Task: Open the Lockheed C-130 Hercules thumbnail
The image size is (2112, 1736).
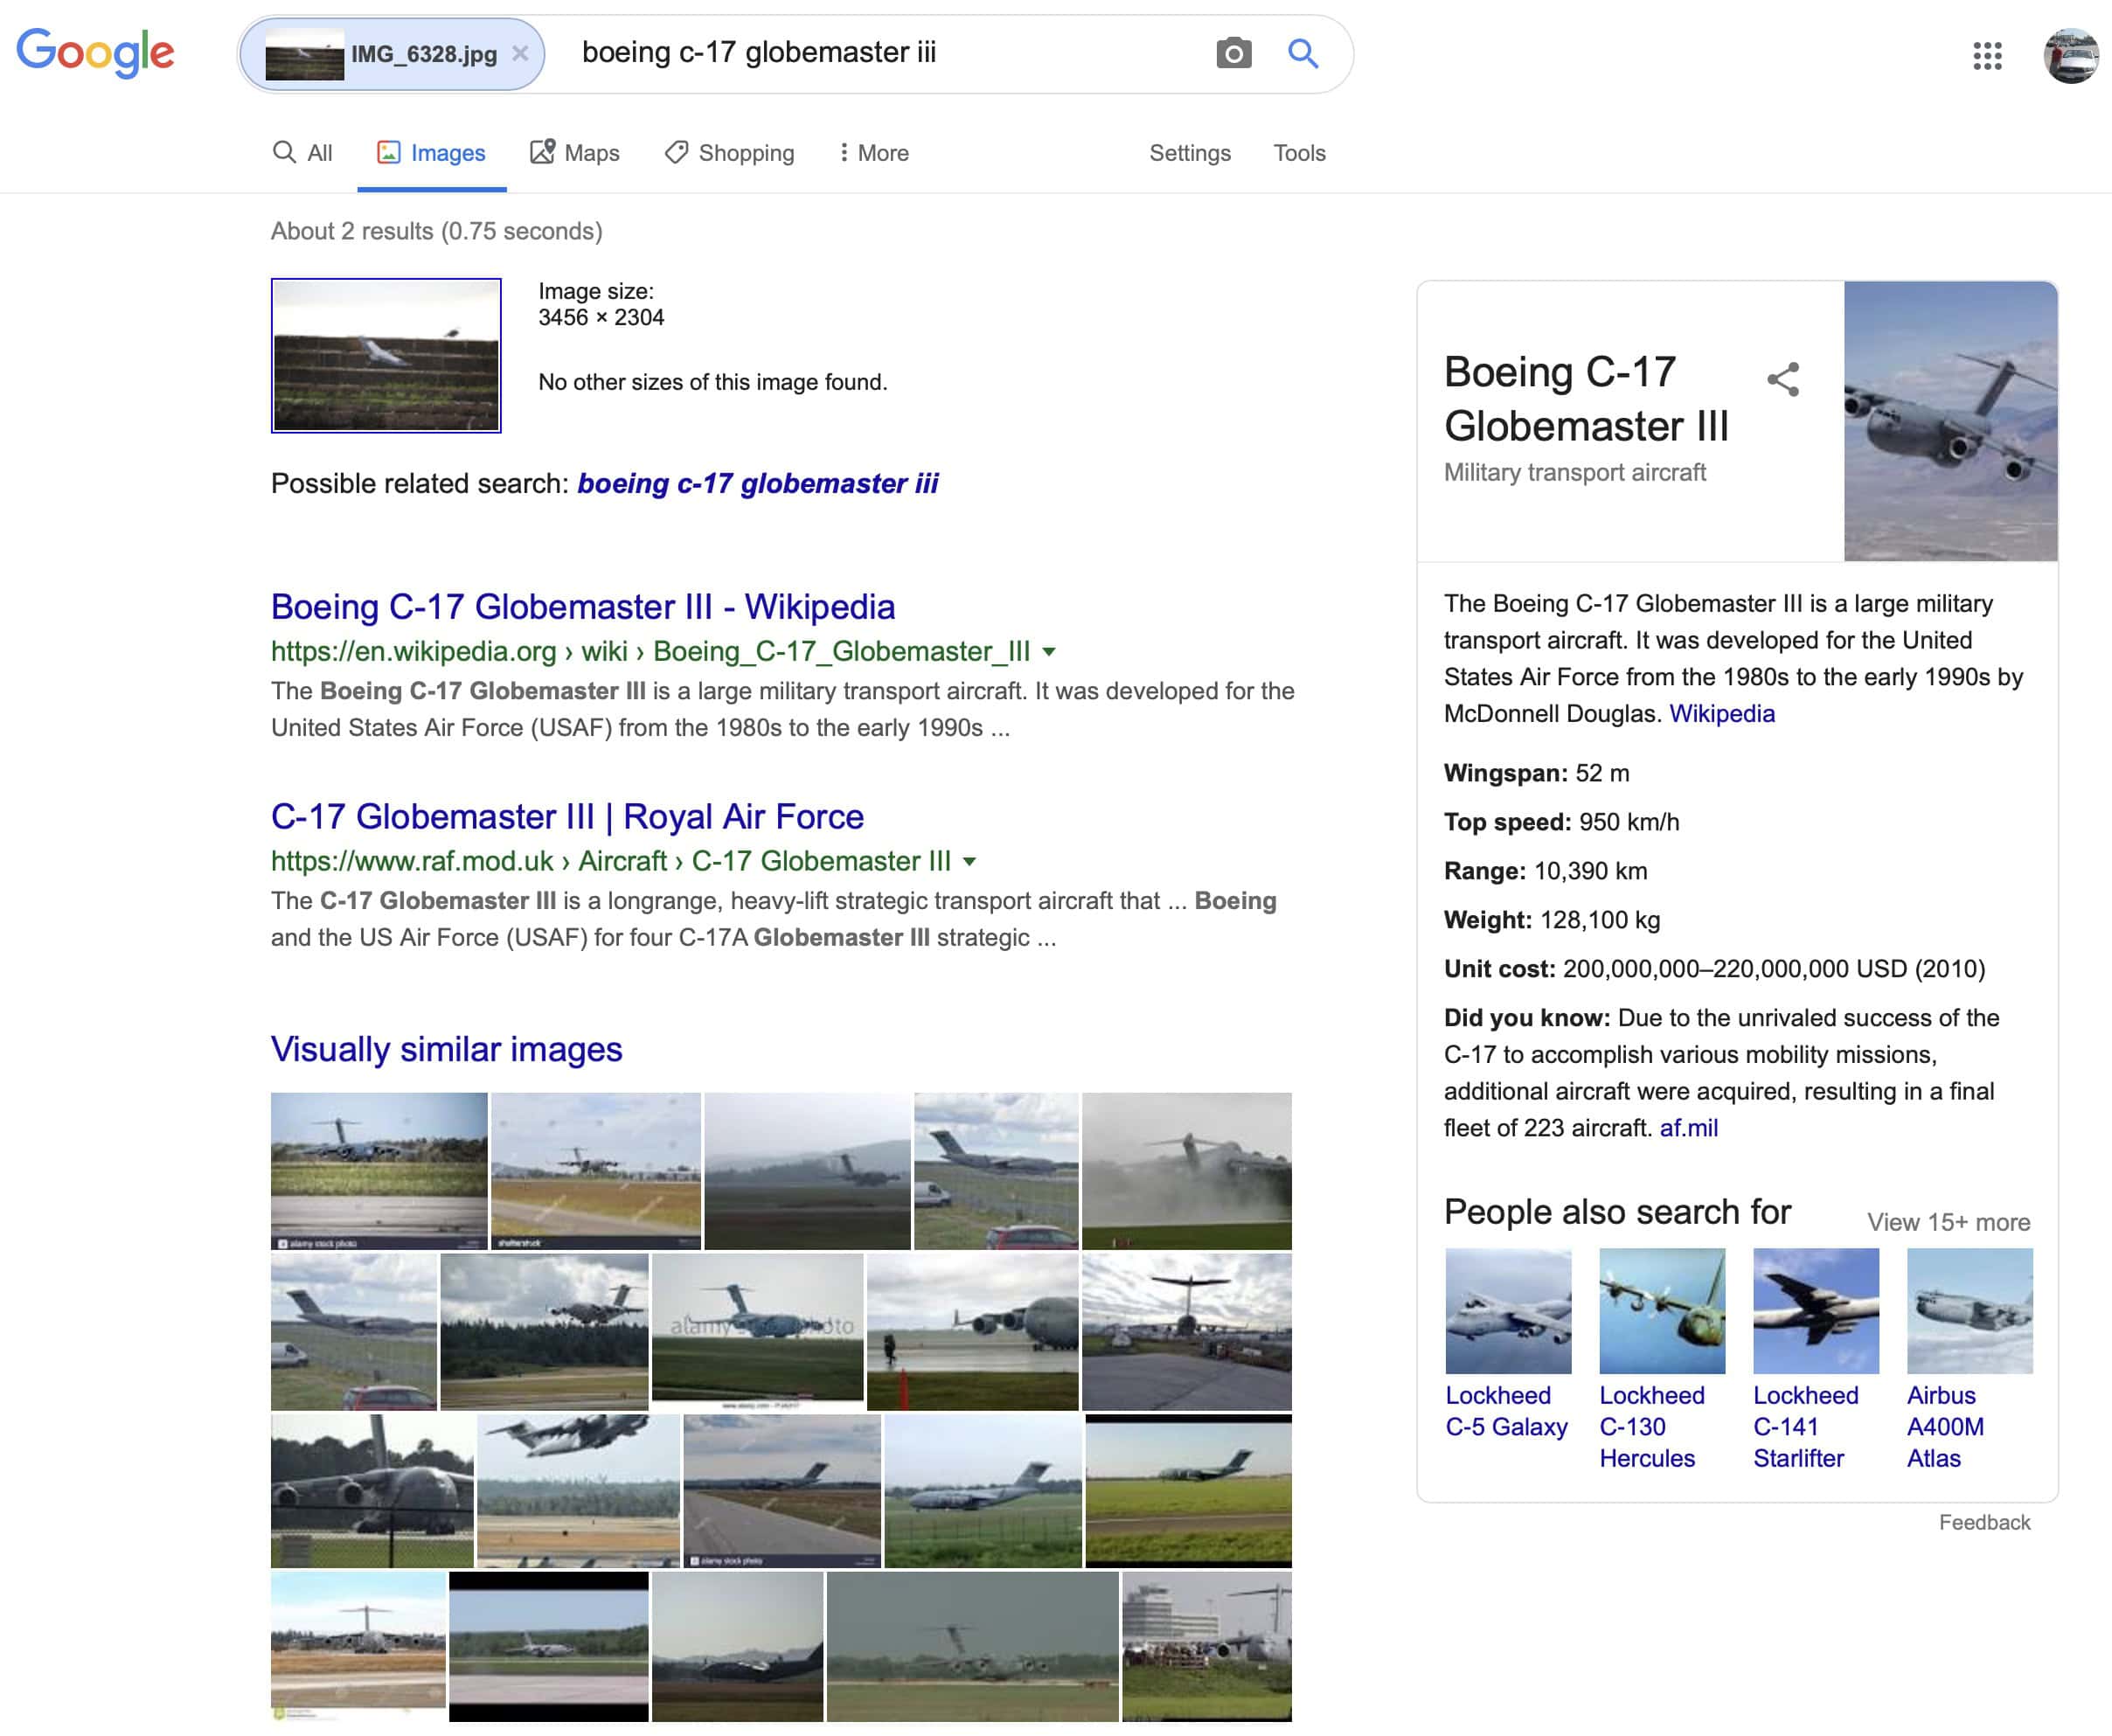Action: (x=1662, y=1311)
